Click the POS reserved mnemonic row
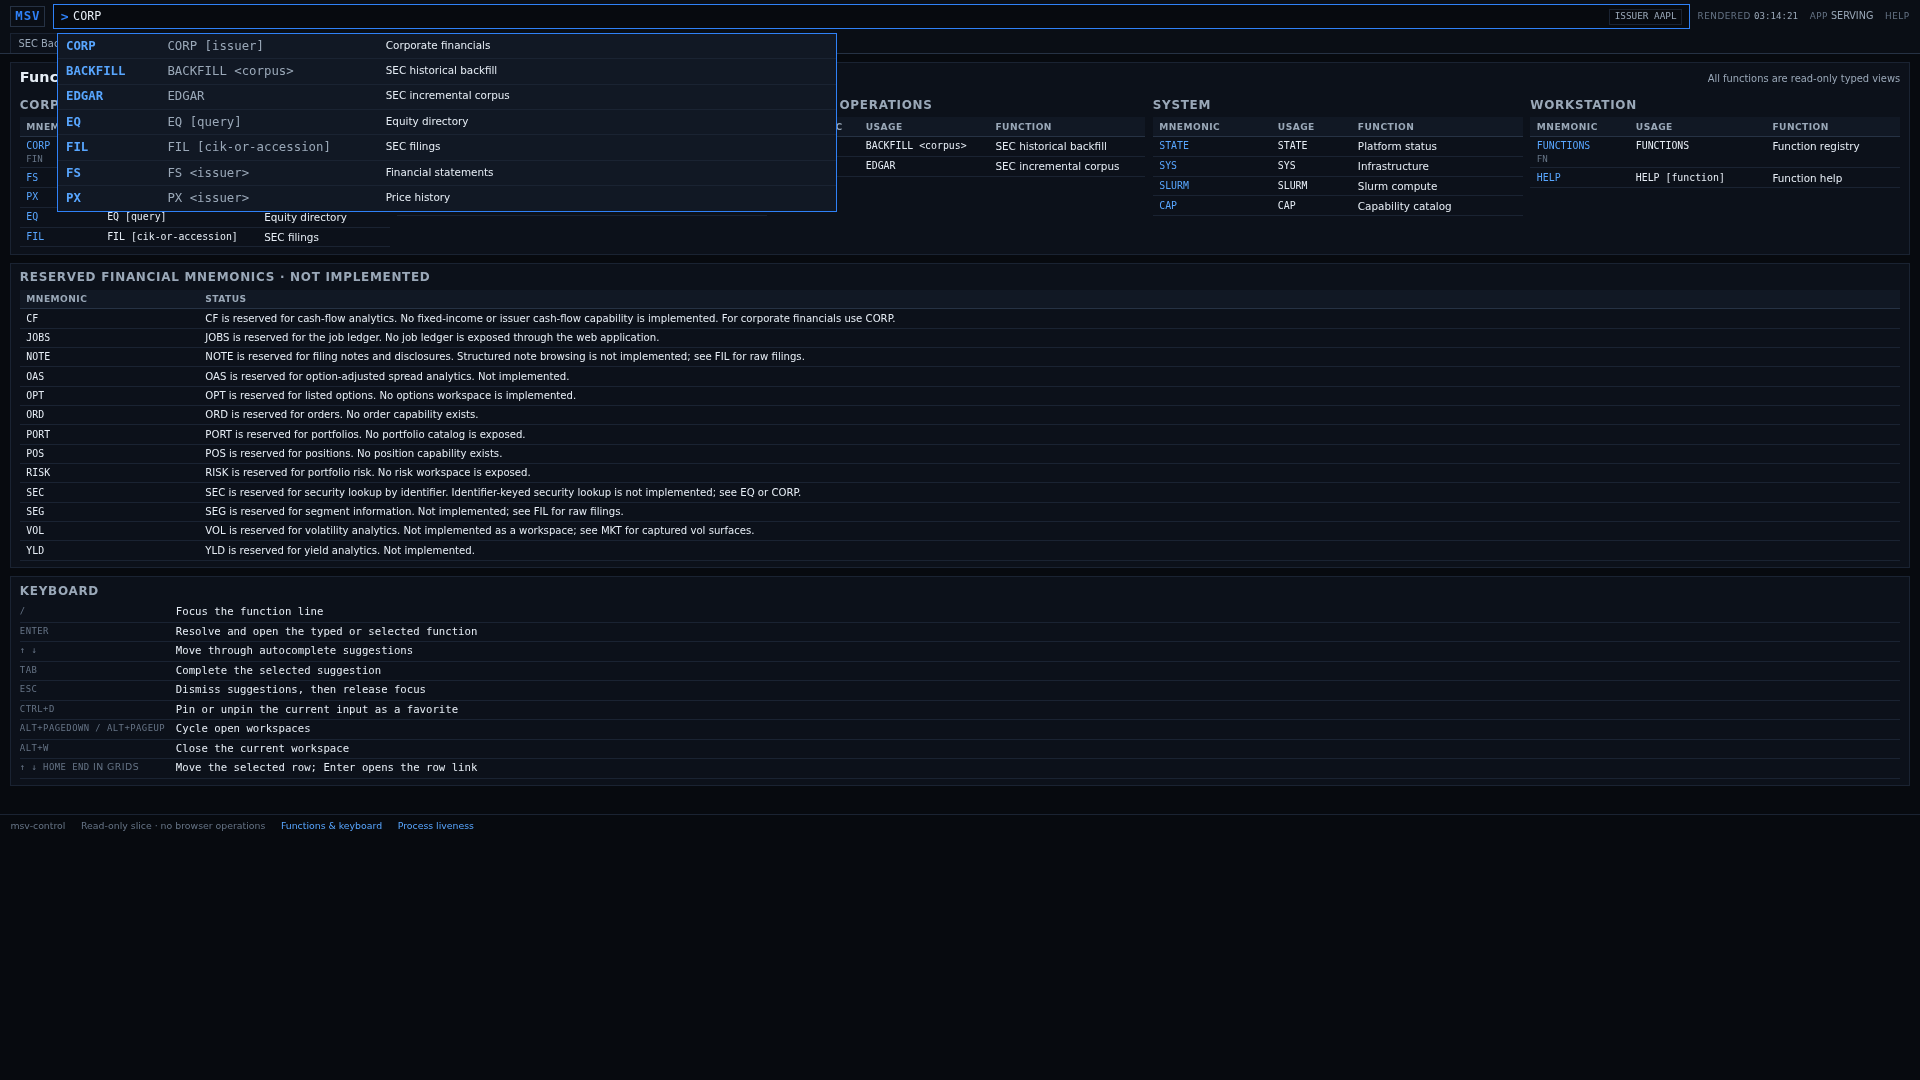This screenshot has height=1080, width=1920. pyautogui.click(x=960, y=454)
